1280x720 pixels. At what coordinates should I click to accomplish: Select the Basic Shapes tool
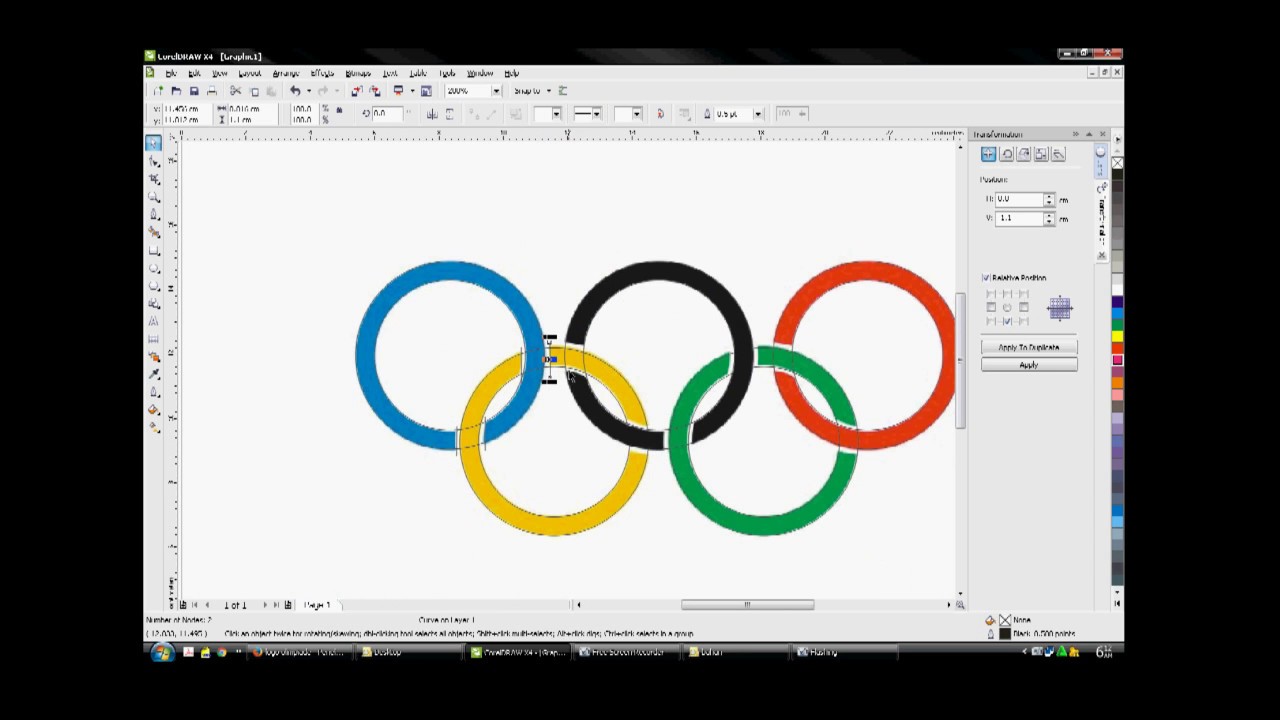coord(153,303)
